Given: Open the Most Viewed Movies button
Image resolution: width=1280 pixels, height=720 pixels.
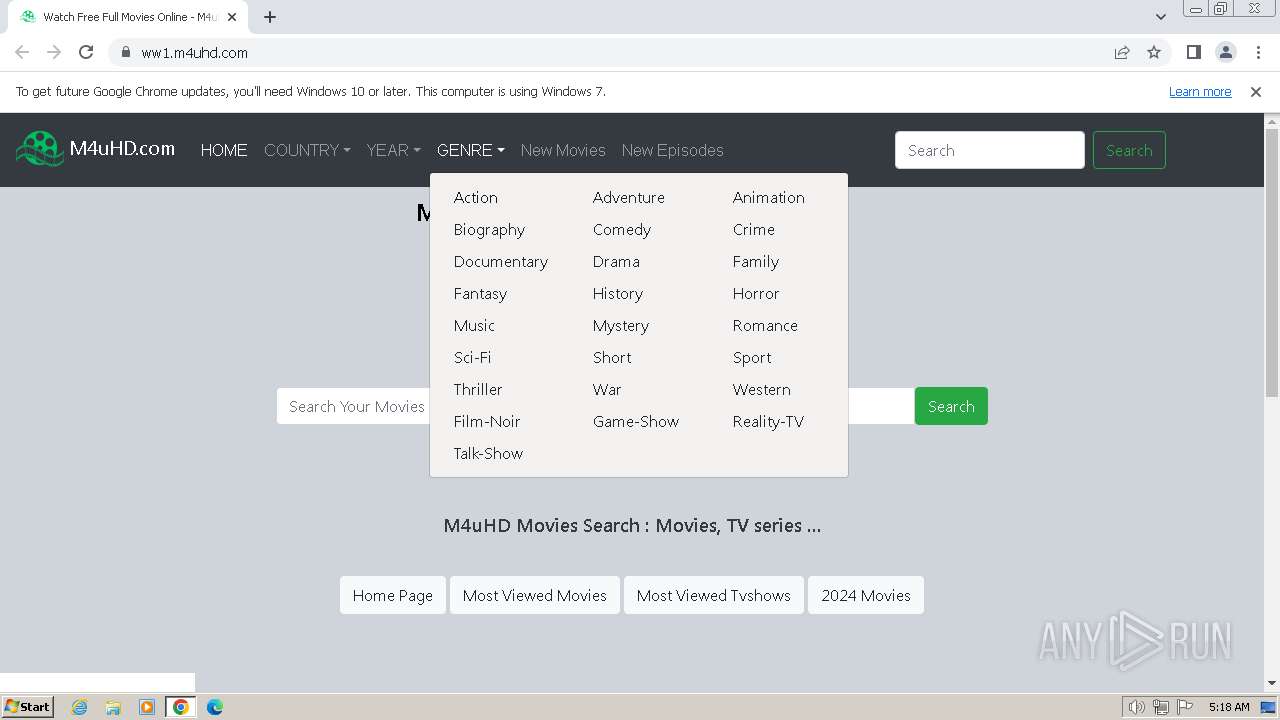Looking at the screenshot, I should [535, 595].
